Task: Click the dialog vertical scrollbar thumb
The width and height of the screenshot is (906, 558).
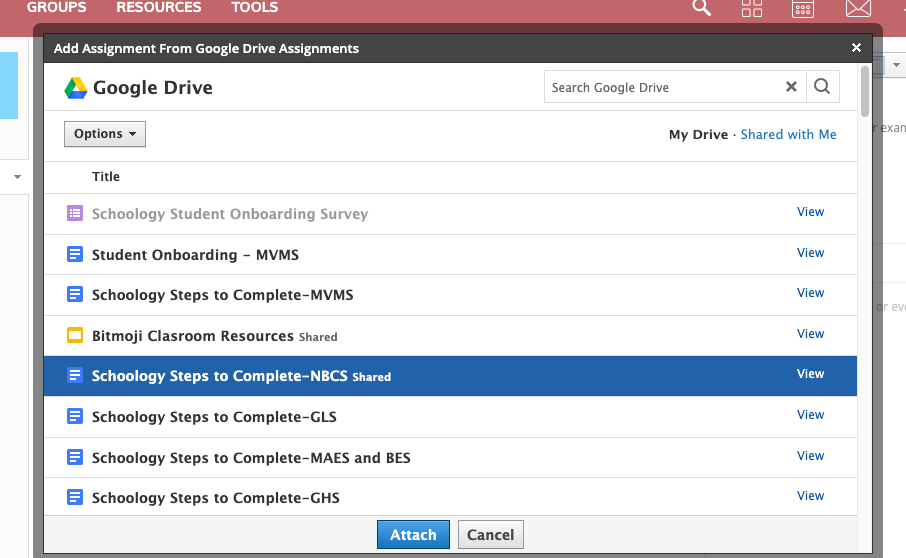Action: [864, 91]
